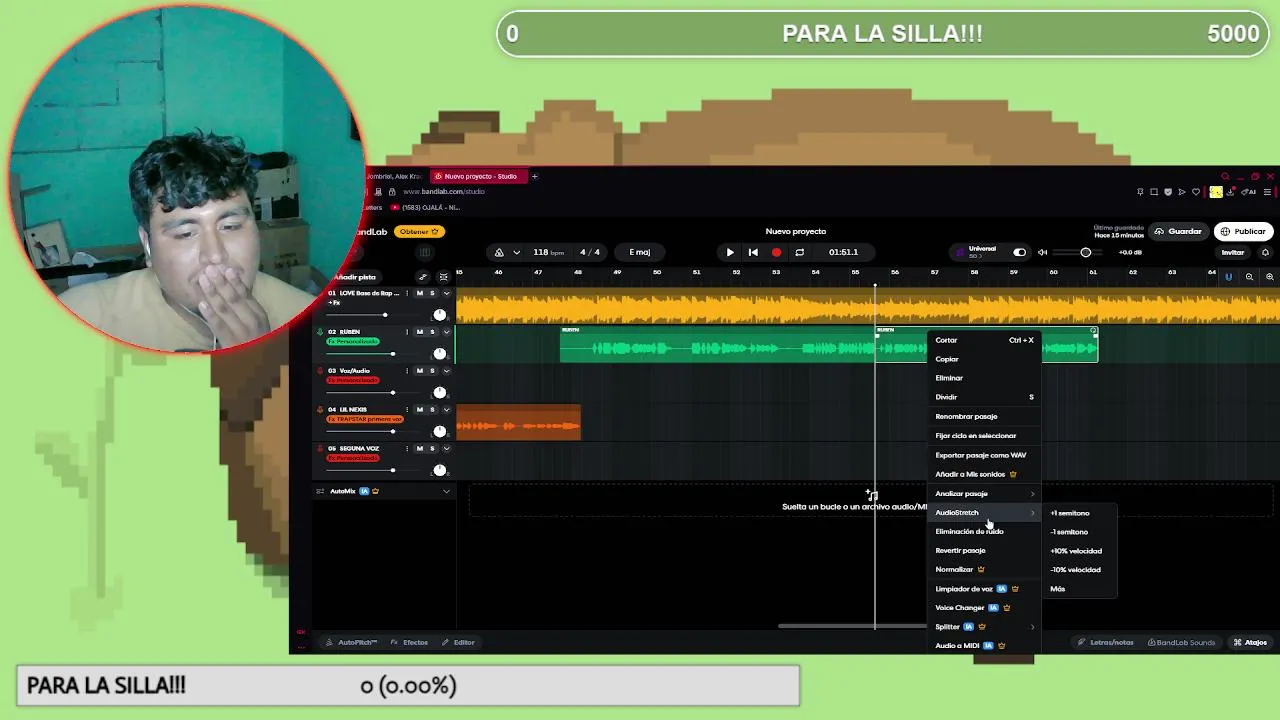The image size is (1280, 720).
Task: Expand track 02 RUBEN chevron
Action: (446, 332)
